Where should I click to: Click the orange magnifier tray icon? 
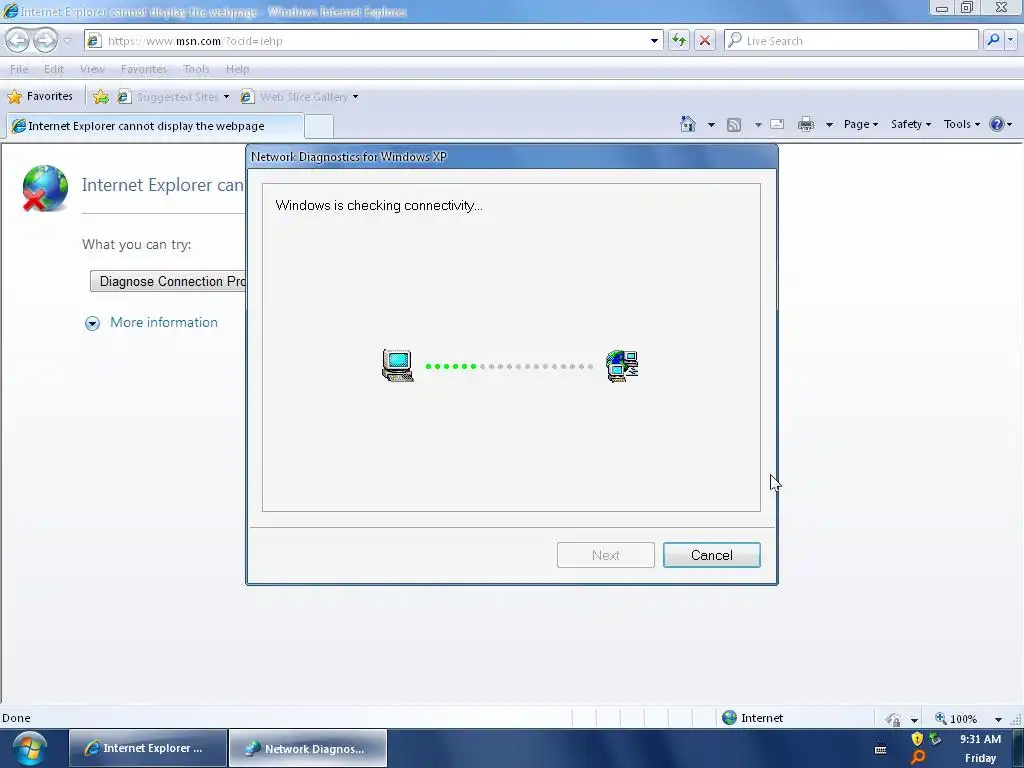pyautogui.click(x=918, y=758)
